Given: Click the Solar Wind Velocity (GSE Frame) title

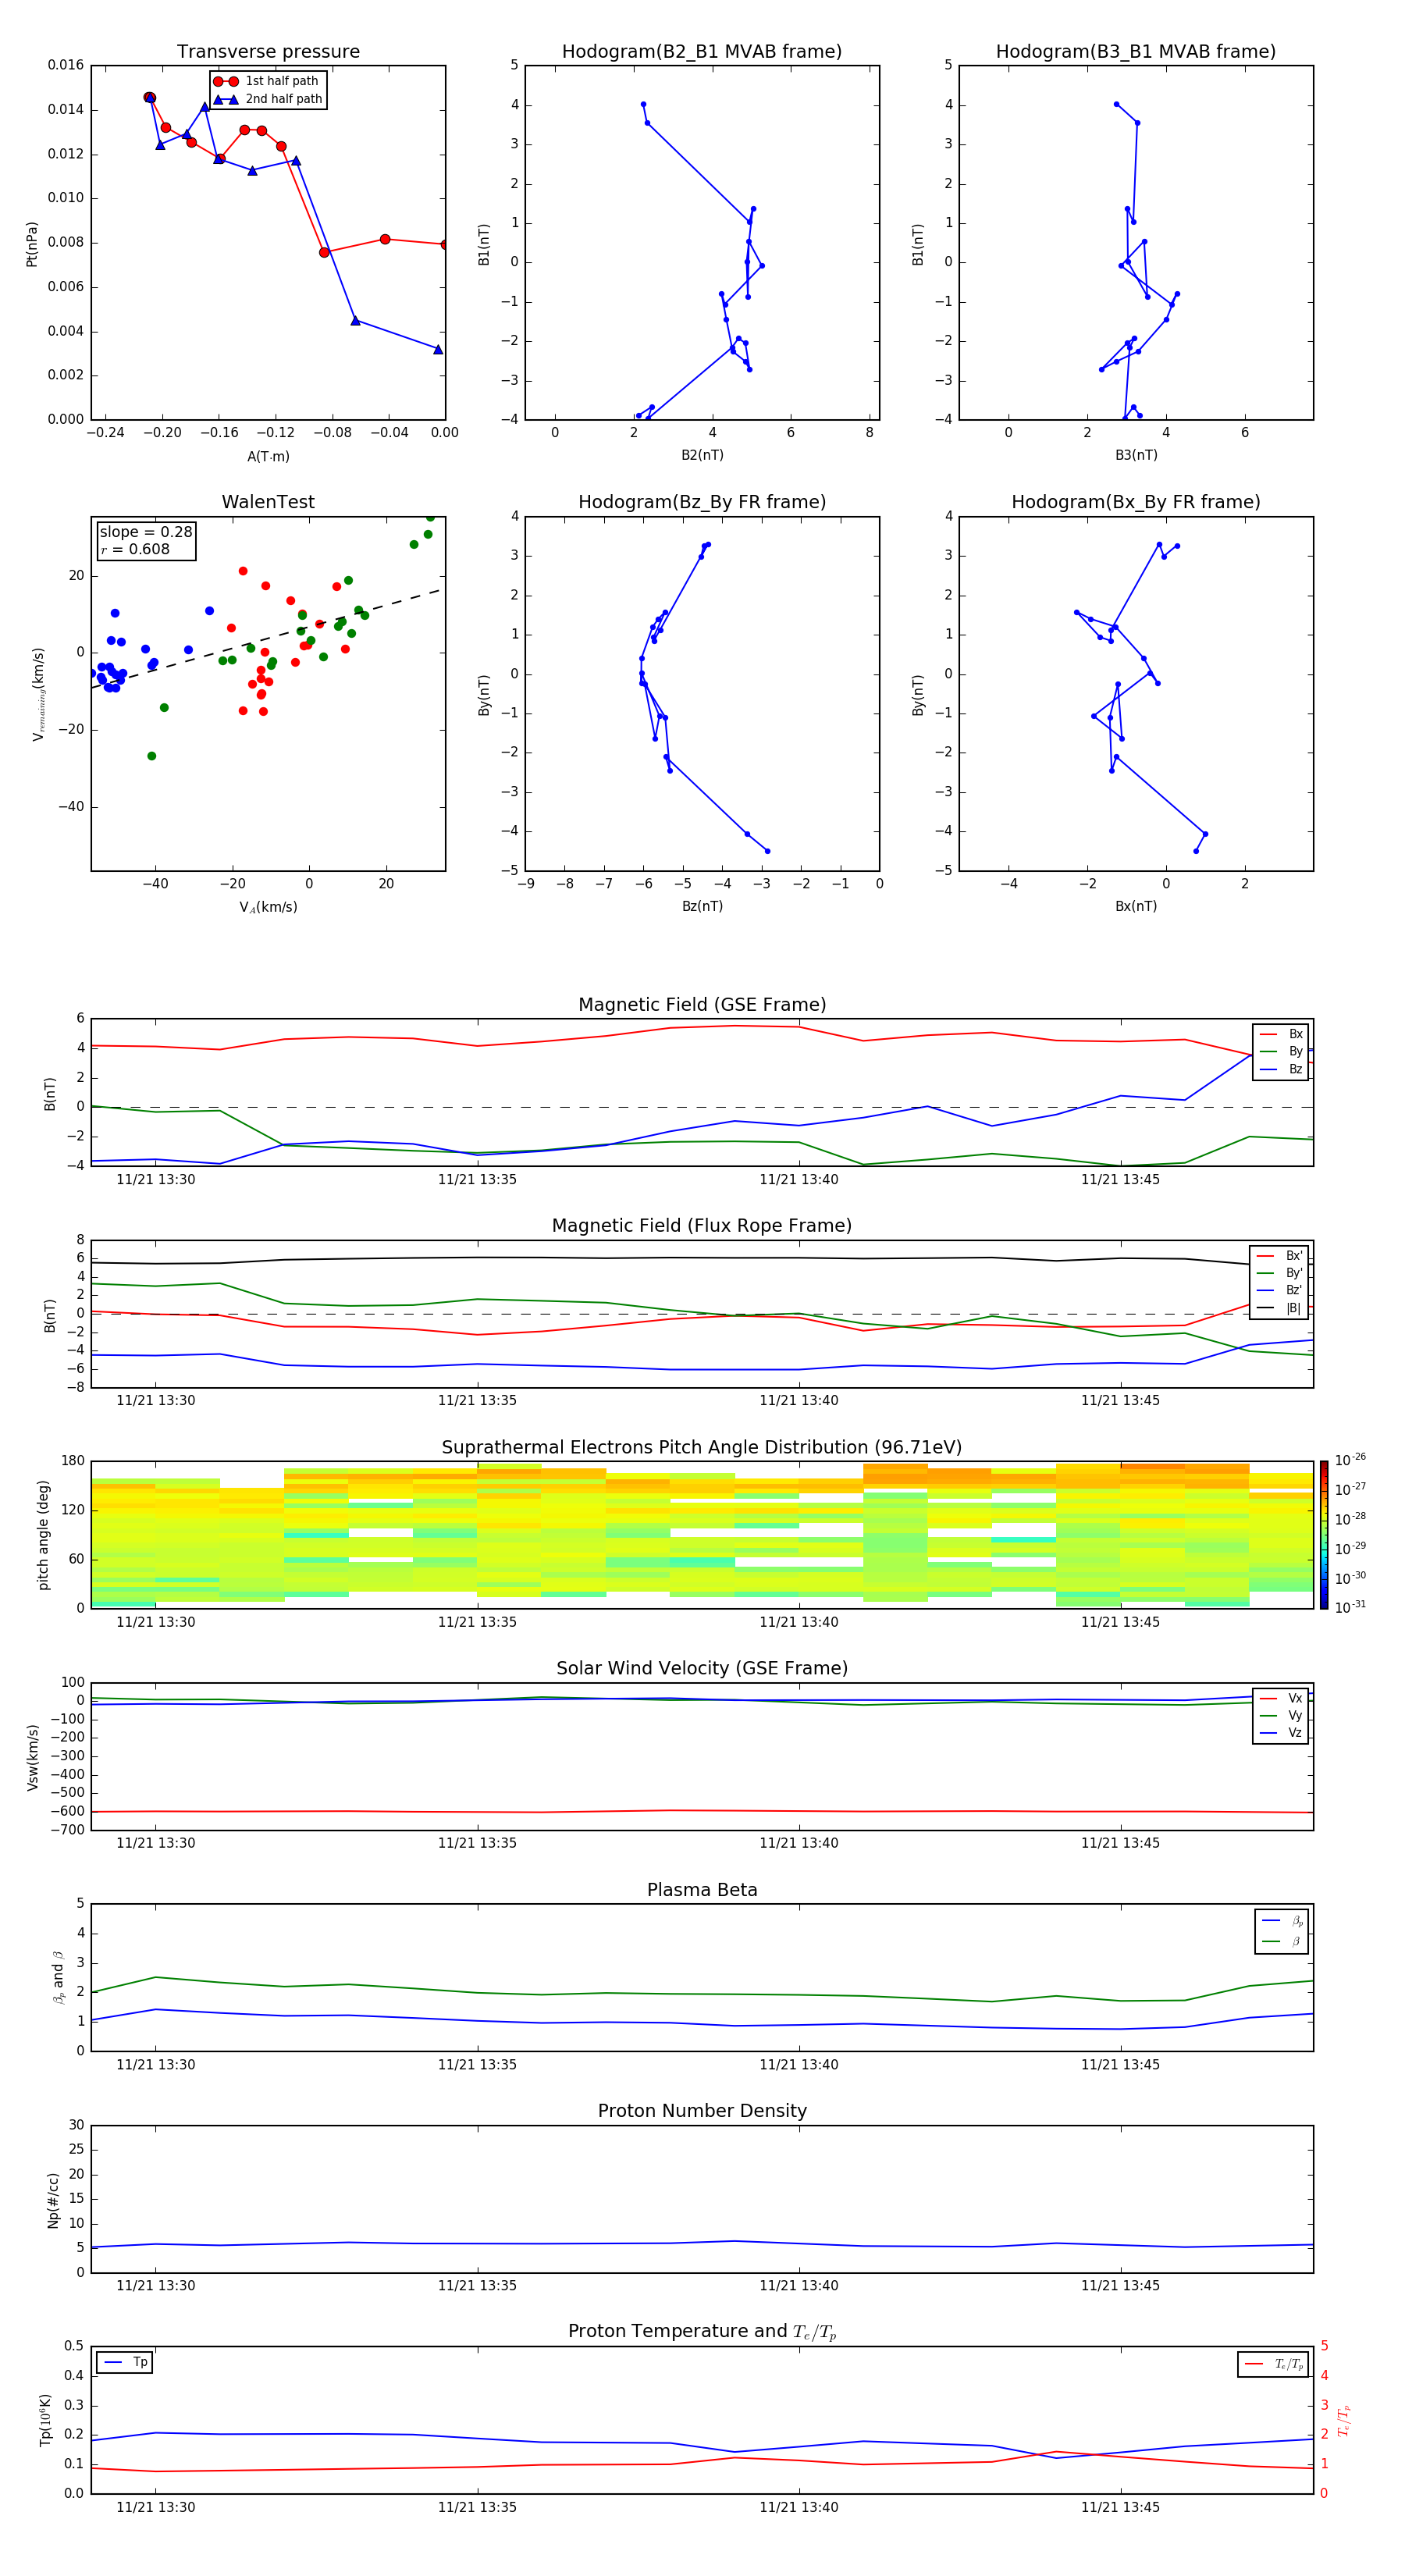Looking at the screenshot, I should coord(702,1669).
